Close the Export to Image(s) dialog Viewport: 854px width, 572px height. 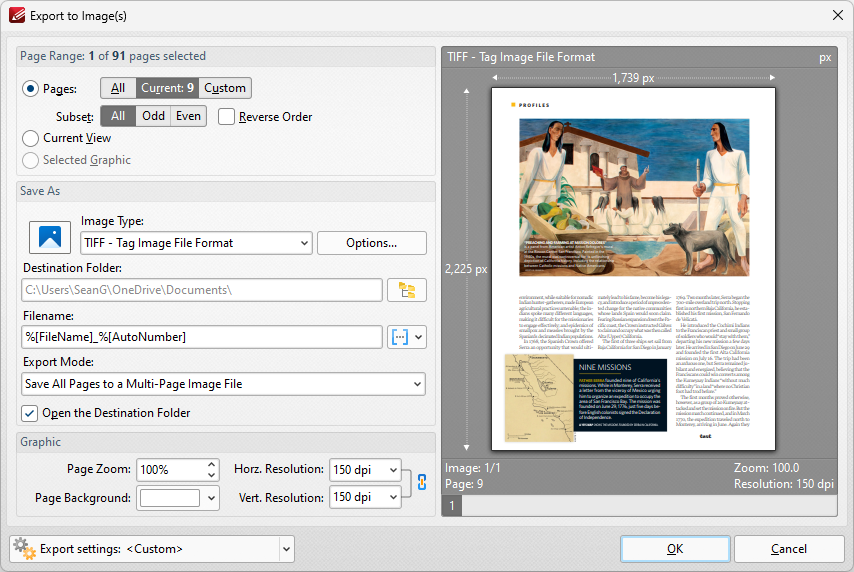tap(838, 15)
